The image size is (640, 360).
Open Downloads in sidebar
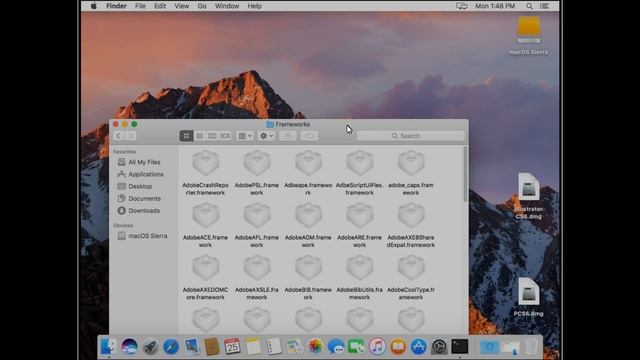(144, 211)
